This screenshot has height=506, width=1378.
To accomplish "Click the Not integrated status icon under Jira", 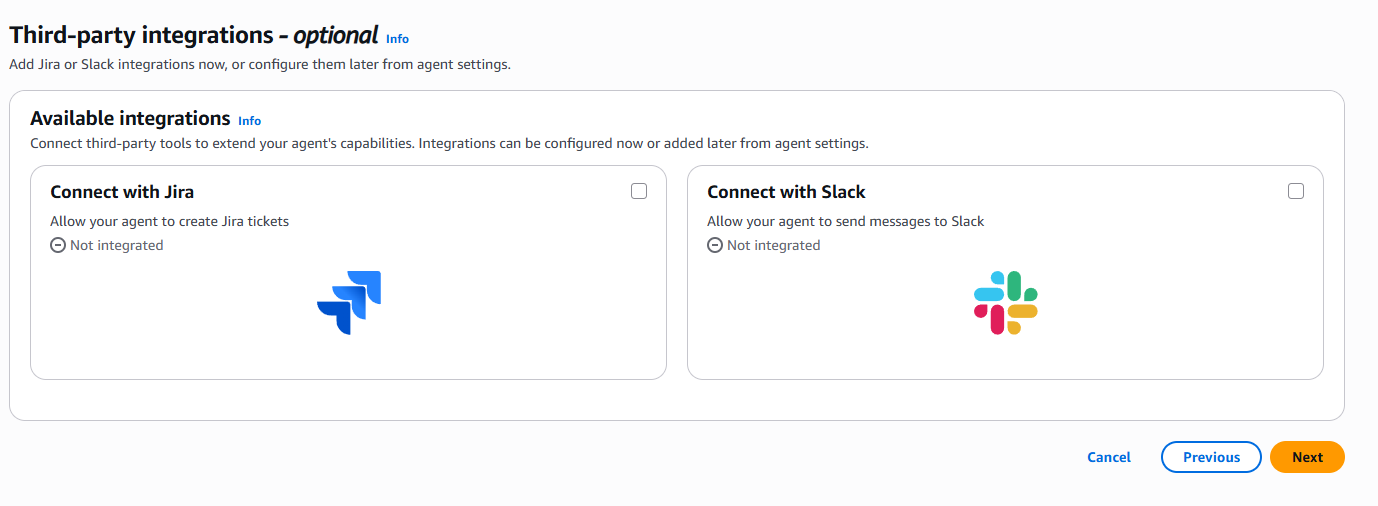I will [58, 245].
